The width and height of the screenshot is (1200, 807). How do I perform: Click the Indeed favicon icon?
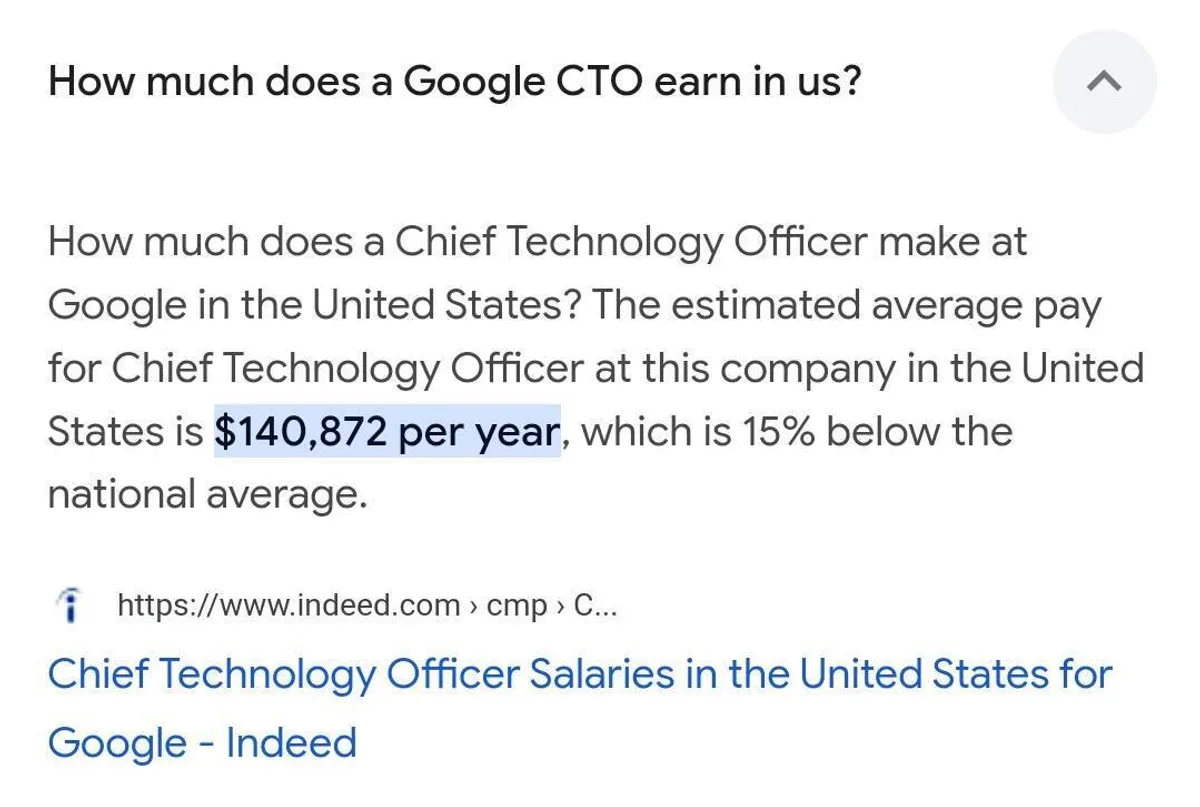coord(69,605)
